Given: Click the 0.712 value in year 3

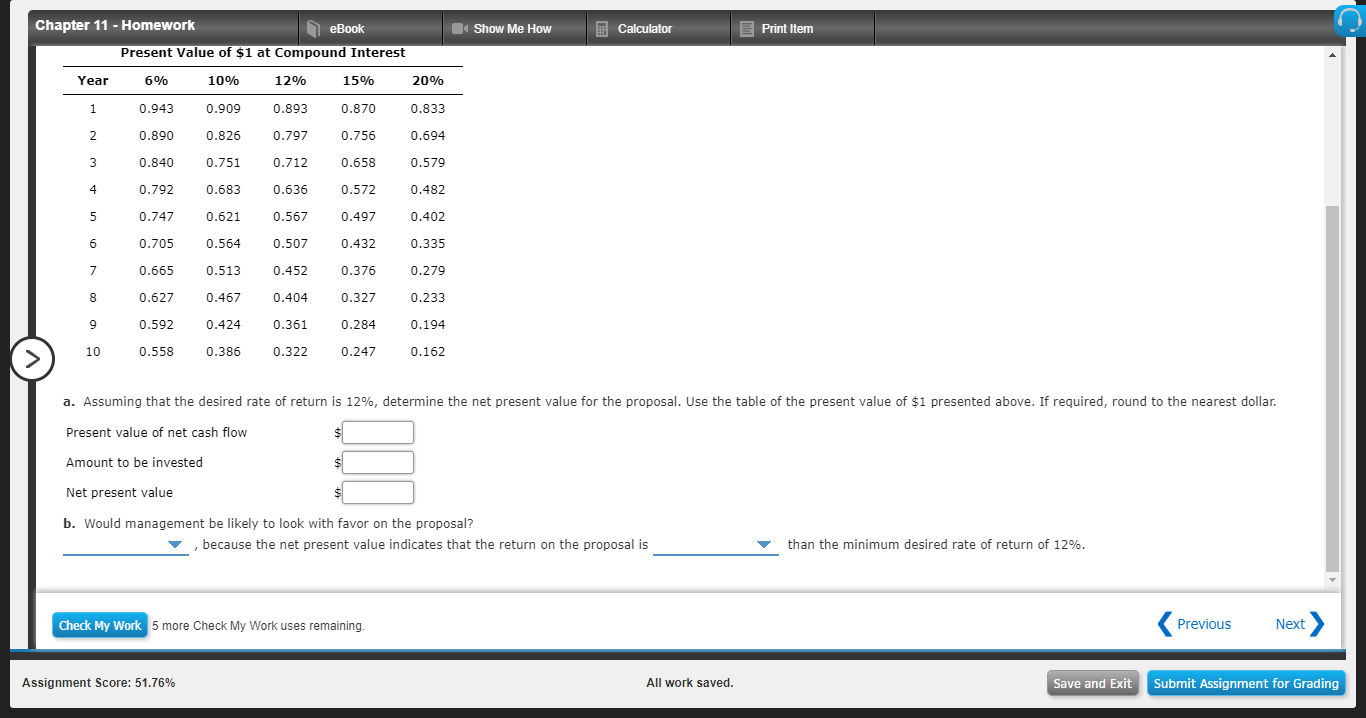Looking at the screenshot, I should pos(290,162).
